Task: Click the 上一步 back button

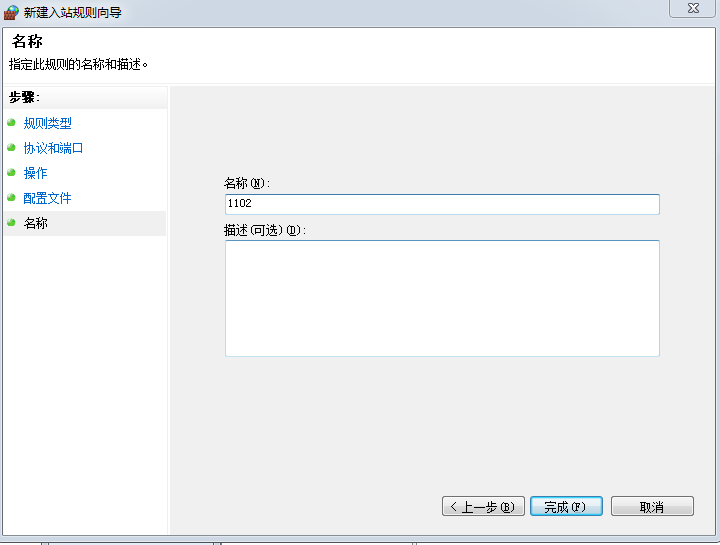Action: click(483, 506)
